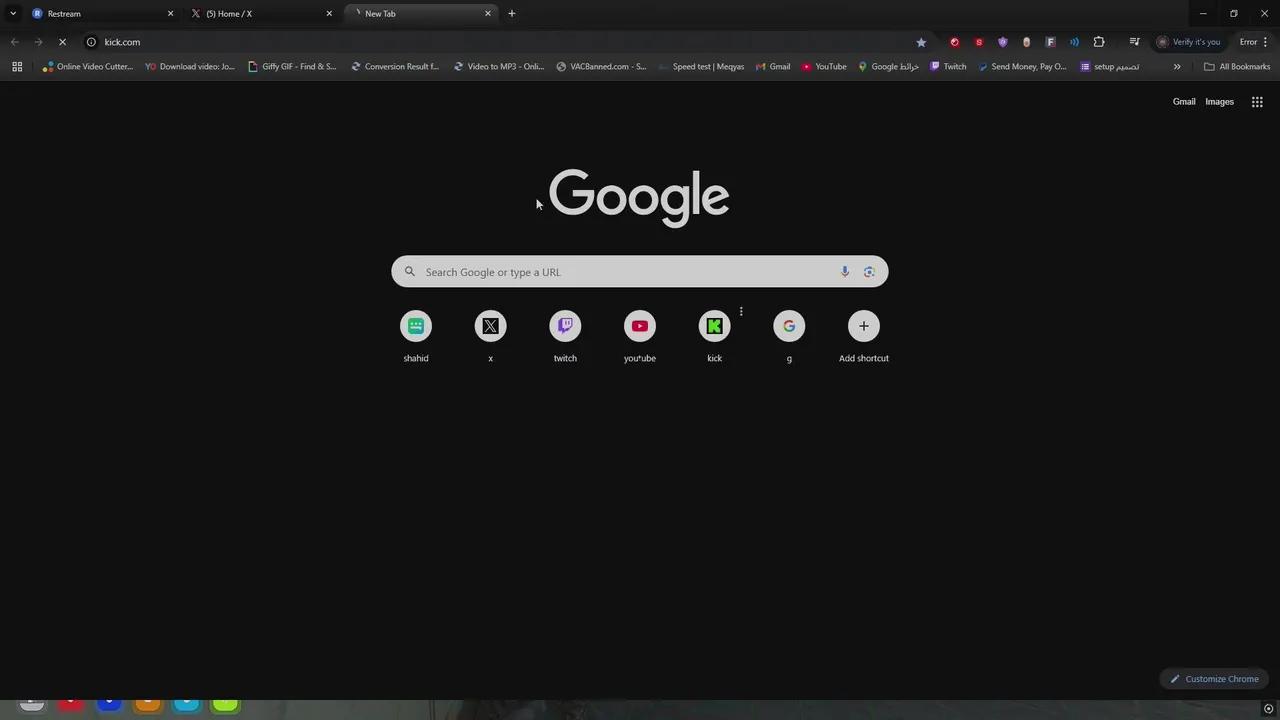Screen dimensions: 1280x720
Task: Open the Chrome Error menu button
Action: coord(1253,42)
